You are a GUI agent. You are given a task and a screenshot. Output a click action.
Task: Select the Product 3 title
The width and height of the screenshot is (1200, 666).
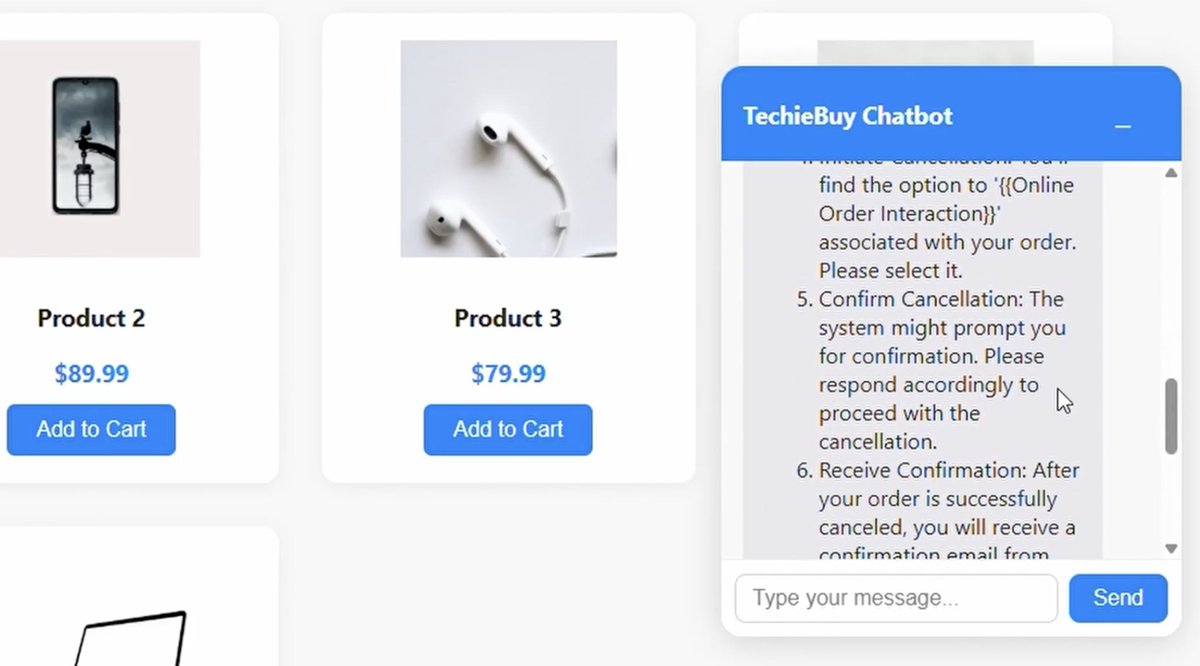508,318
